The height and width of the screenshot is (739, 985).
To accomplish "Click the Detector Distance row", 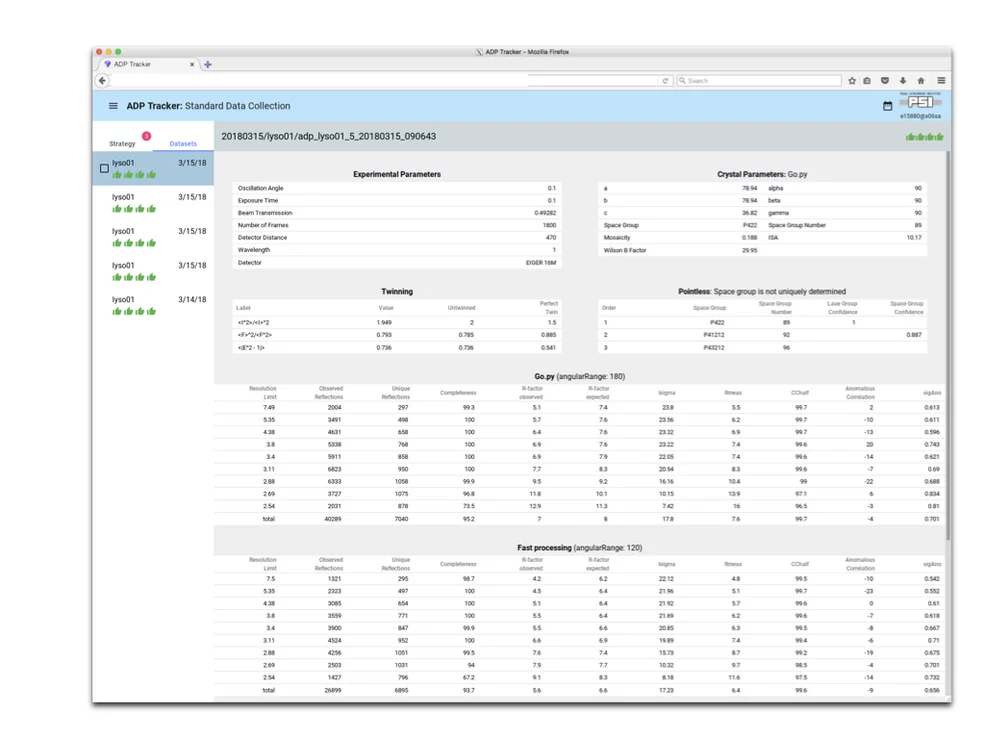I will (x=397, y=238).
